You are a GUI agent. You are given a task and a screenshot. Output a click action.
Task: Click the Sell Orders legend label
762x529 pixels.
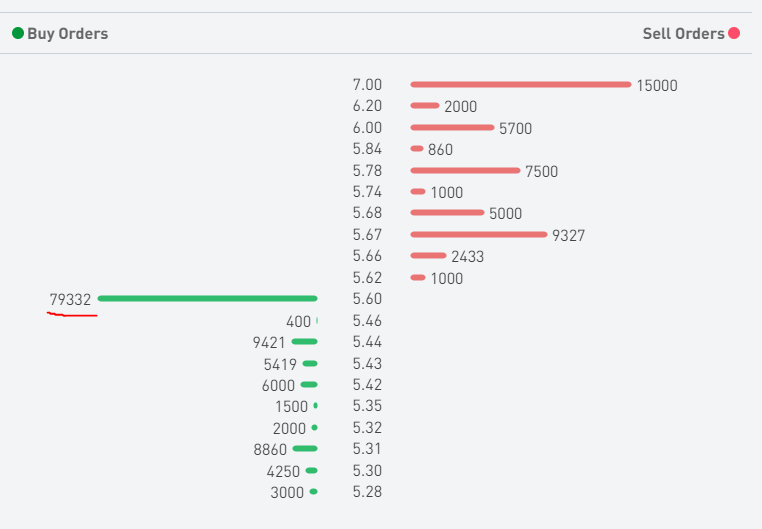pos(683,34)
